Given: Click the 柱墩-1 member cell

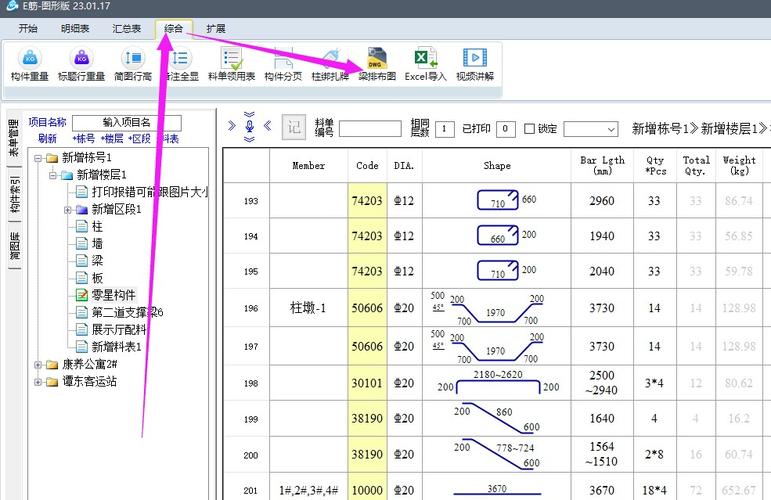Looking at the screenshot, I should (308, 308).
